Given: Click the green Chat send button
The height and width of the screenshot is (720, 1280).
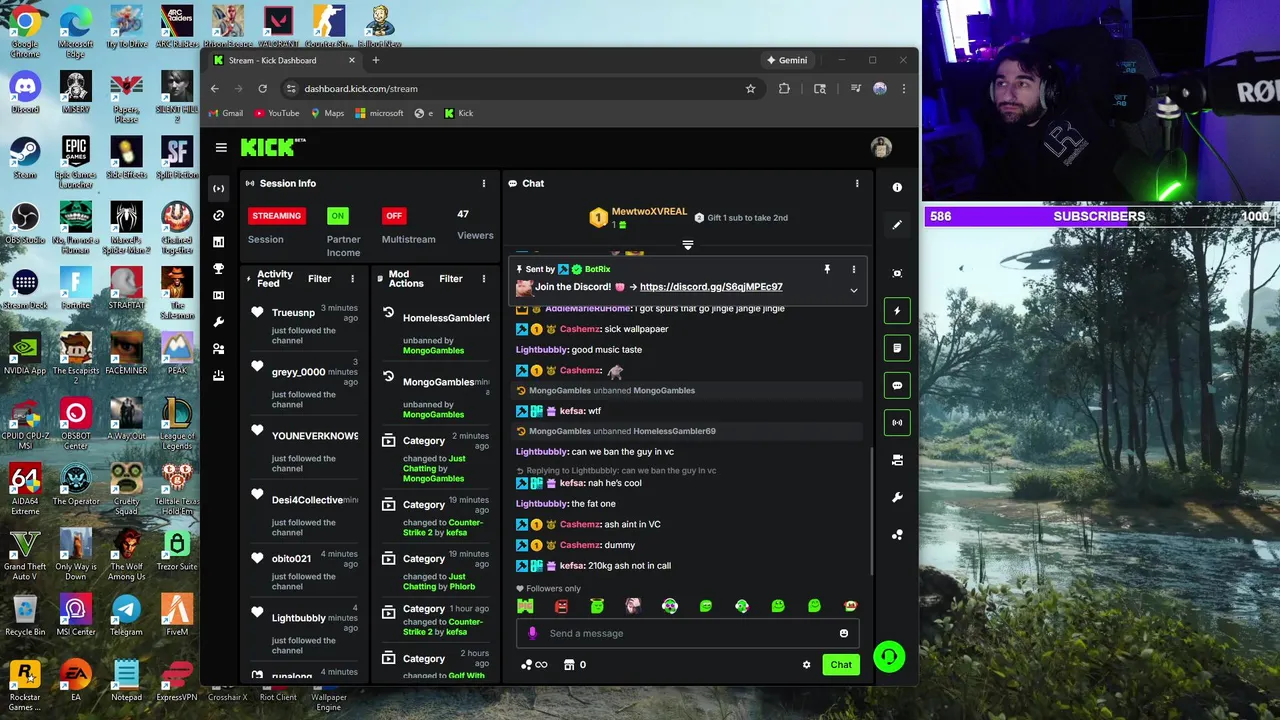Looking at the screenshot, I should pyautogui.click(x=841, y=665).
